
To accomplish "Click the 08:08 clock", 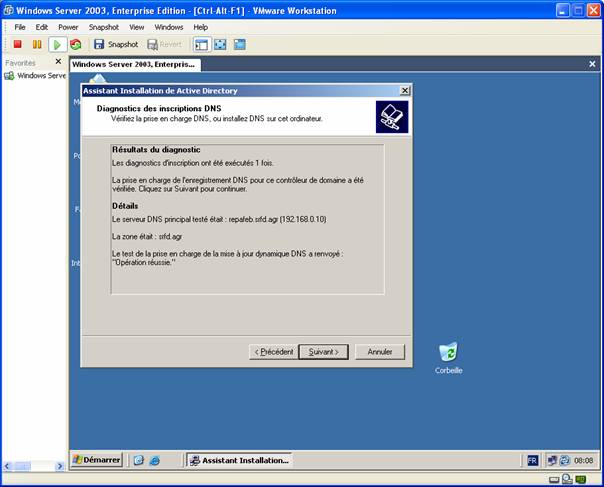I will [x=584, y=460].
